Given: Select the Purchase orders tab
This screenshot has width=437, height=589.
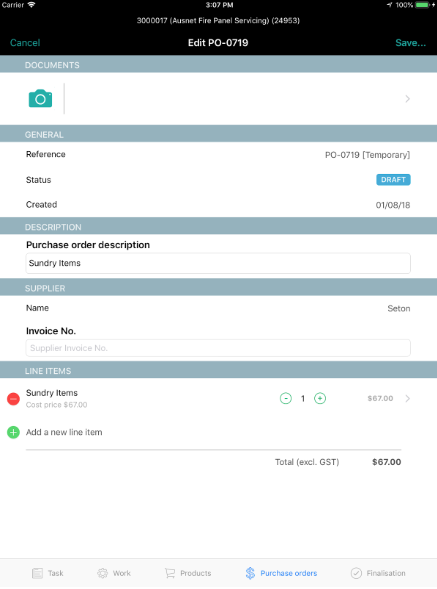Looking at the screenshot, I should point(281,573).
